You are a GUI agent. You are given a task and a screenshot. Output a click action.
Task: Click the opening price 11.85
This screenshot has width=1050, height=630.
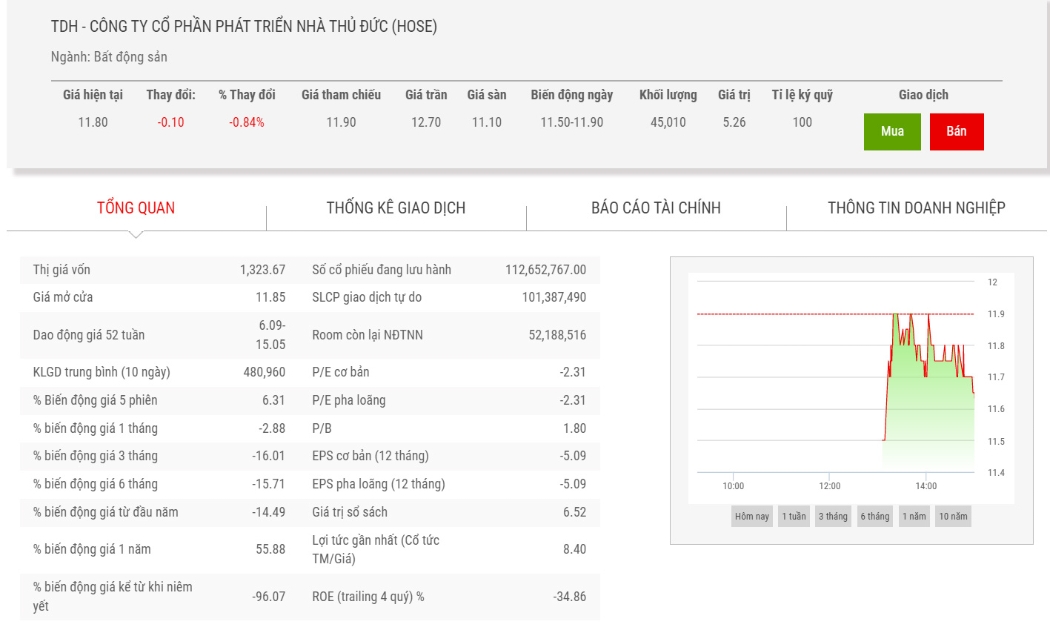[271, 297]
